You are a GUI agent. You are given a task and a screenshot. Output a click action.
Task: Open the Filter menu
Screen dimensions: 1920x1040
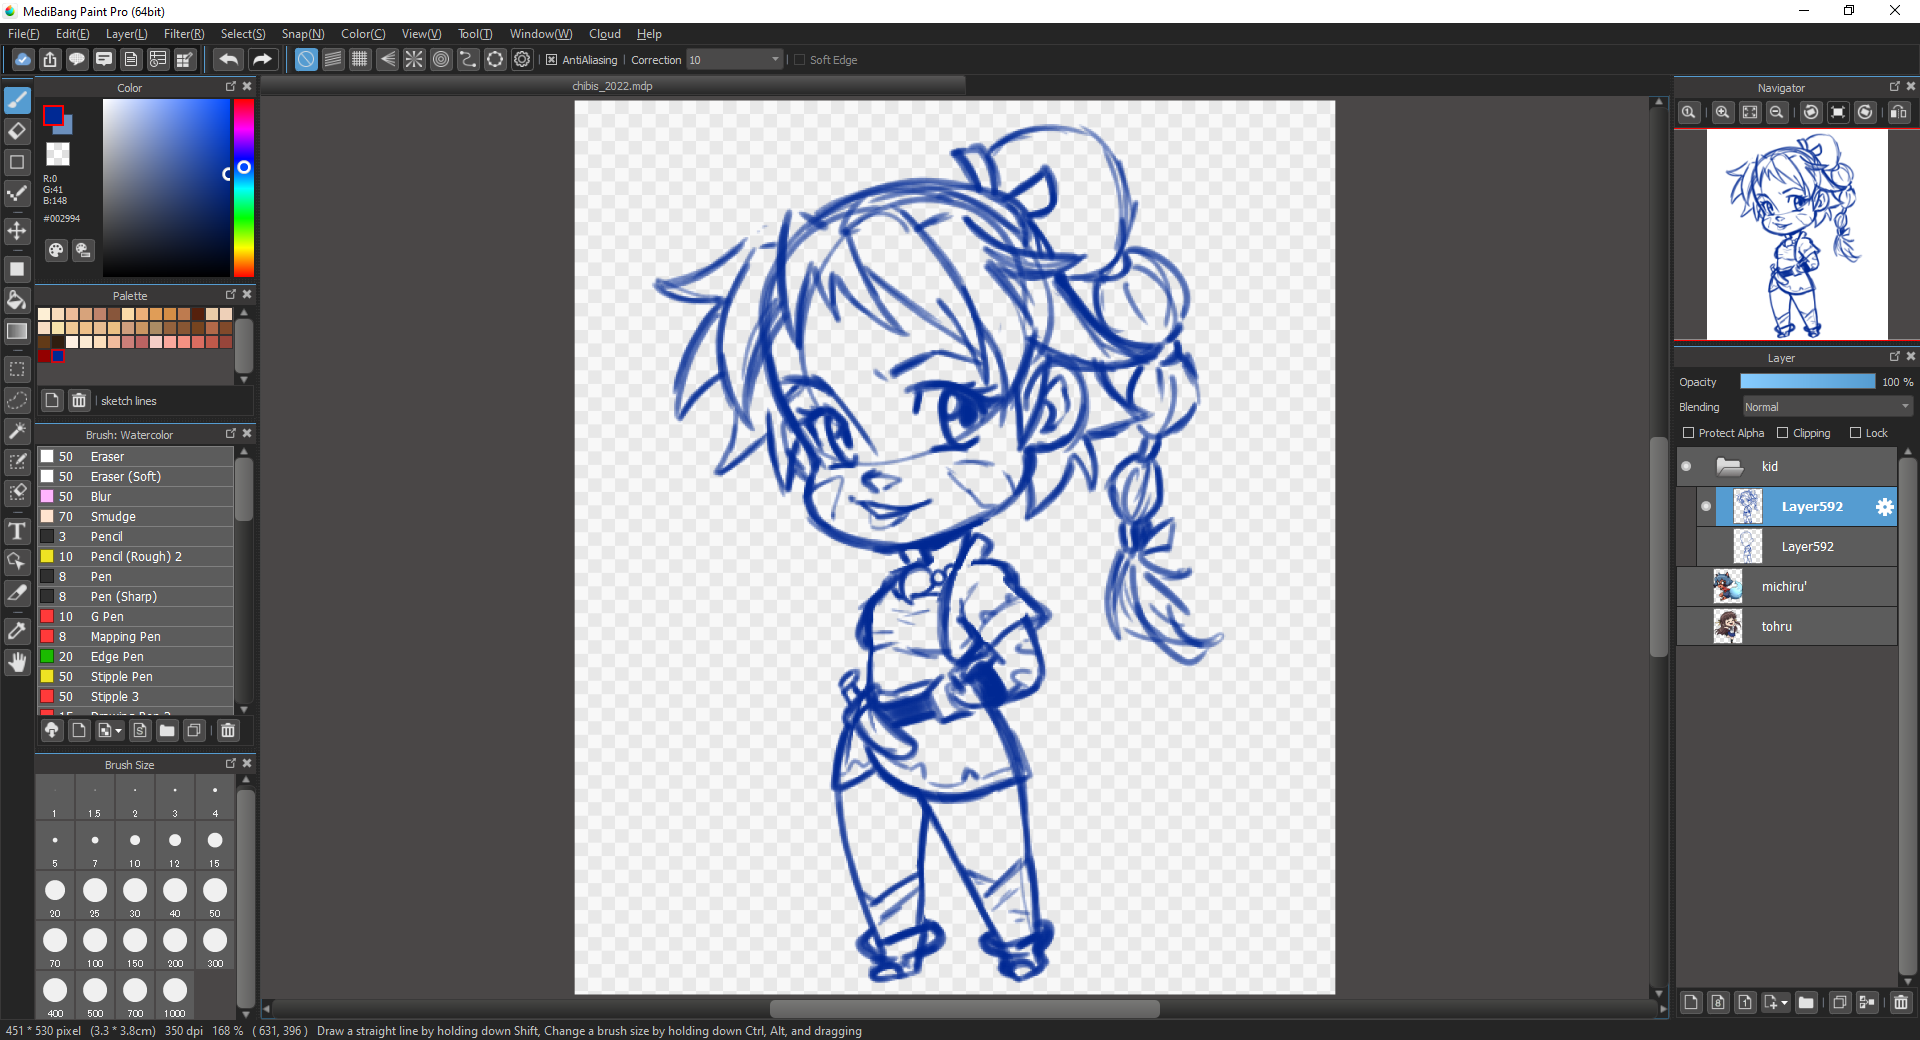[184, 34]
